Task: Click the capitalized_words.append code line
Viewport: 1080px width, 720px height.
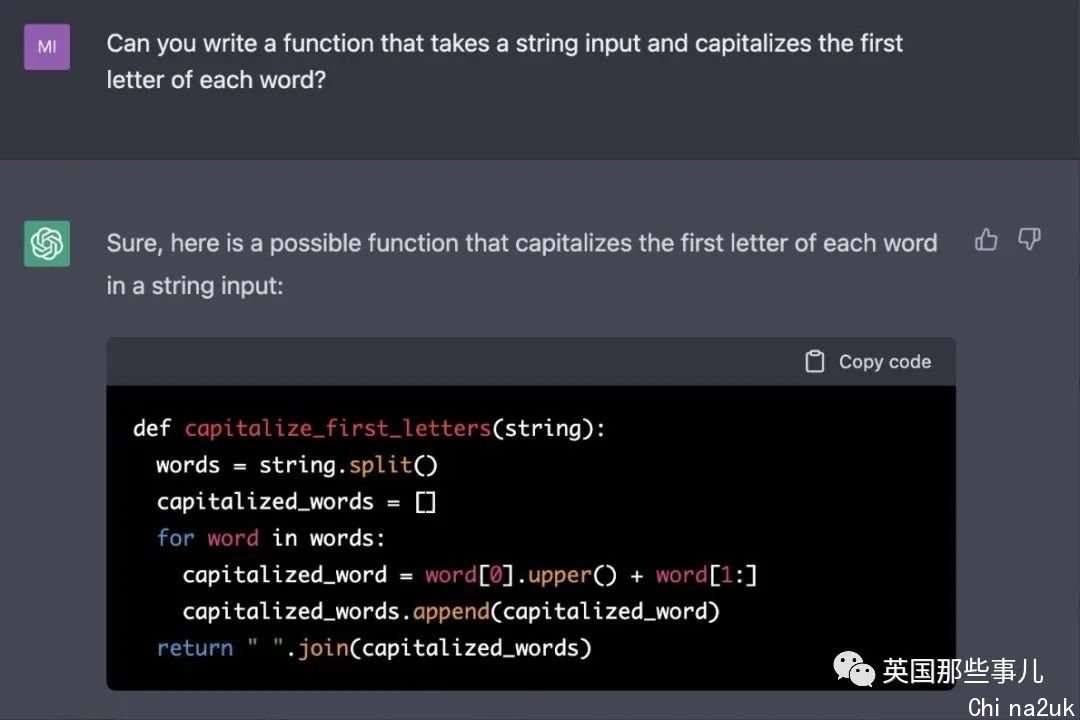Action: 451,611
